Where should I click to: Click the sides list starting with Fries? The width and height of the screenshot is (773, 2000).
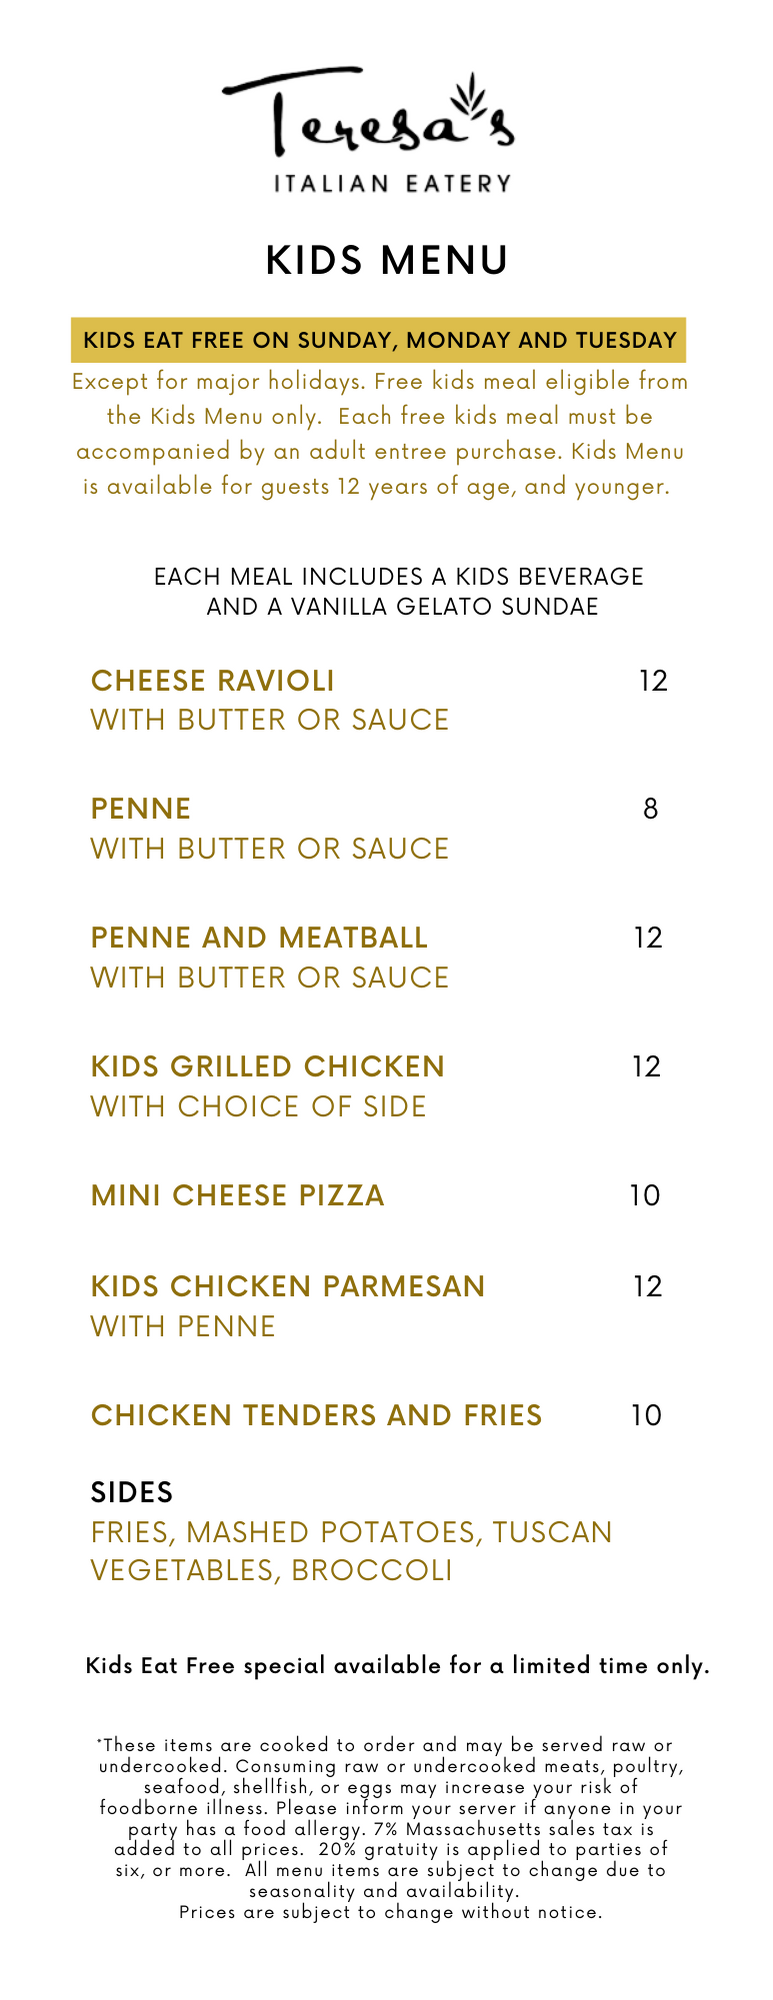coord(351,1551)
